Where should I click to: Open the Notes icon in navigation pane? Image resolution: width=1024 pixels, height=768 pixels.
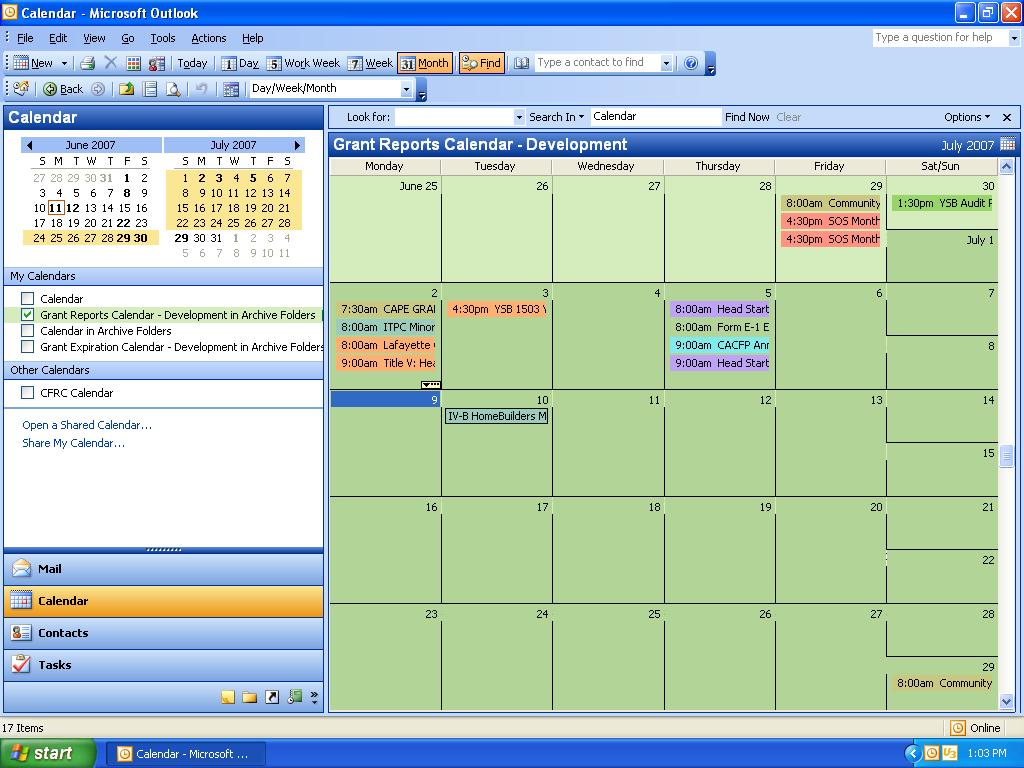click(228, 697)
